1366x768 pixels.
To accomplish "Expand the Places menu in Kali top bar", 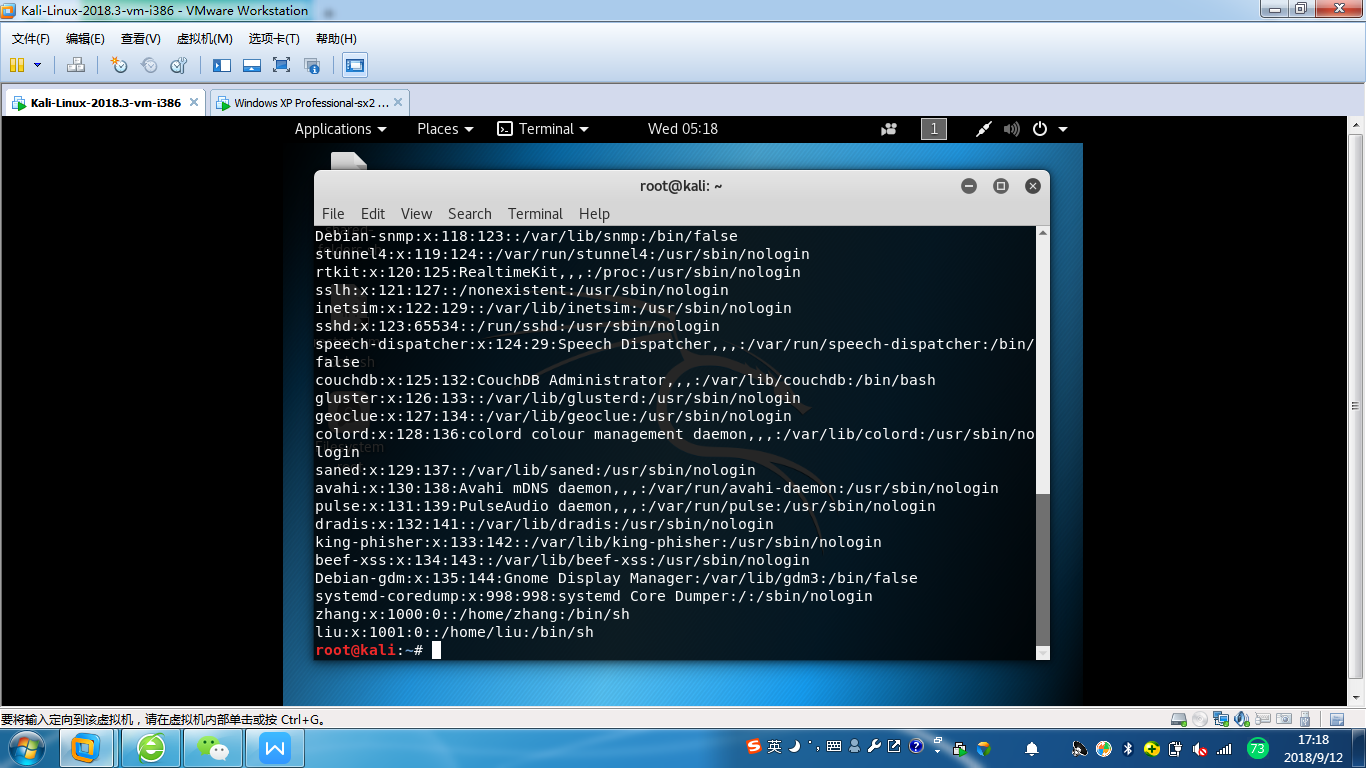I will pos(445,129).
